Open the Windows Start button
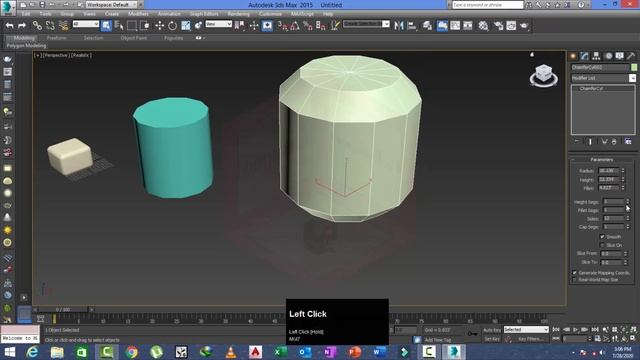 click(10, 351)
